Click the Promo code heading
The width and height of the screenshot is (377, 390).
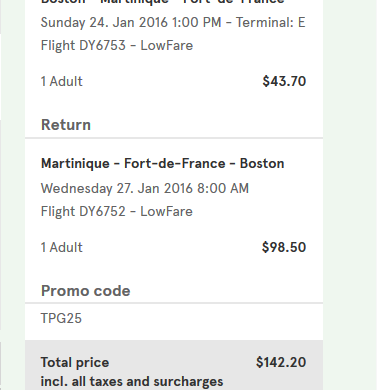pyautogui.click(x=85, y=291)
